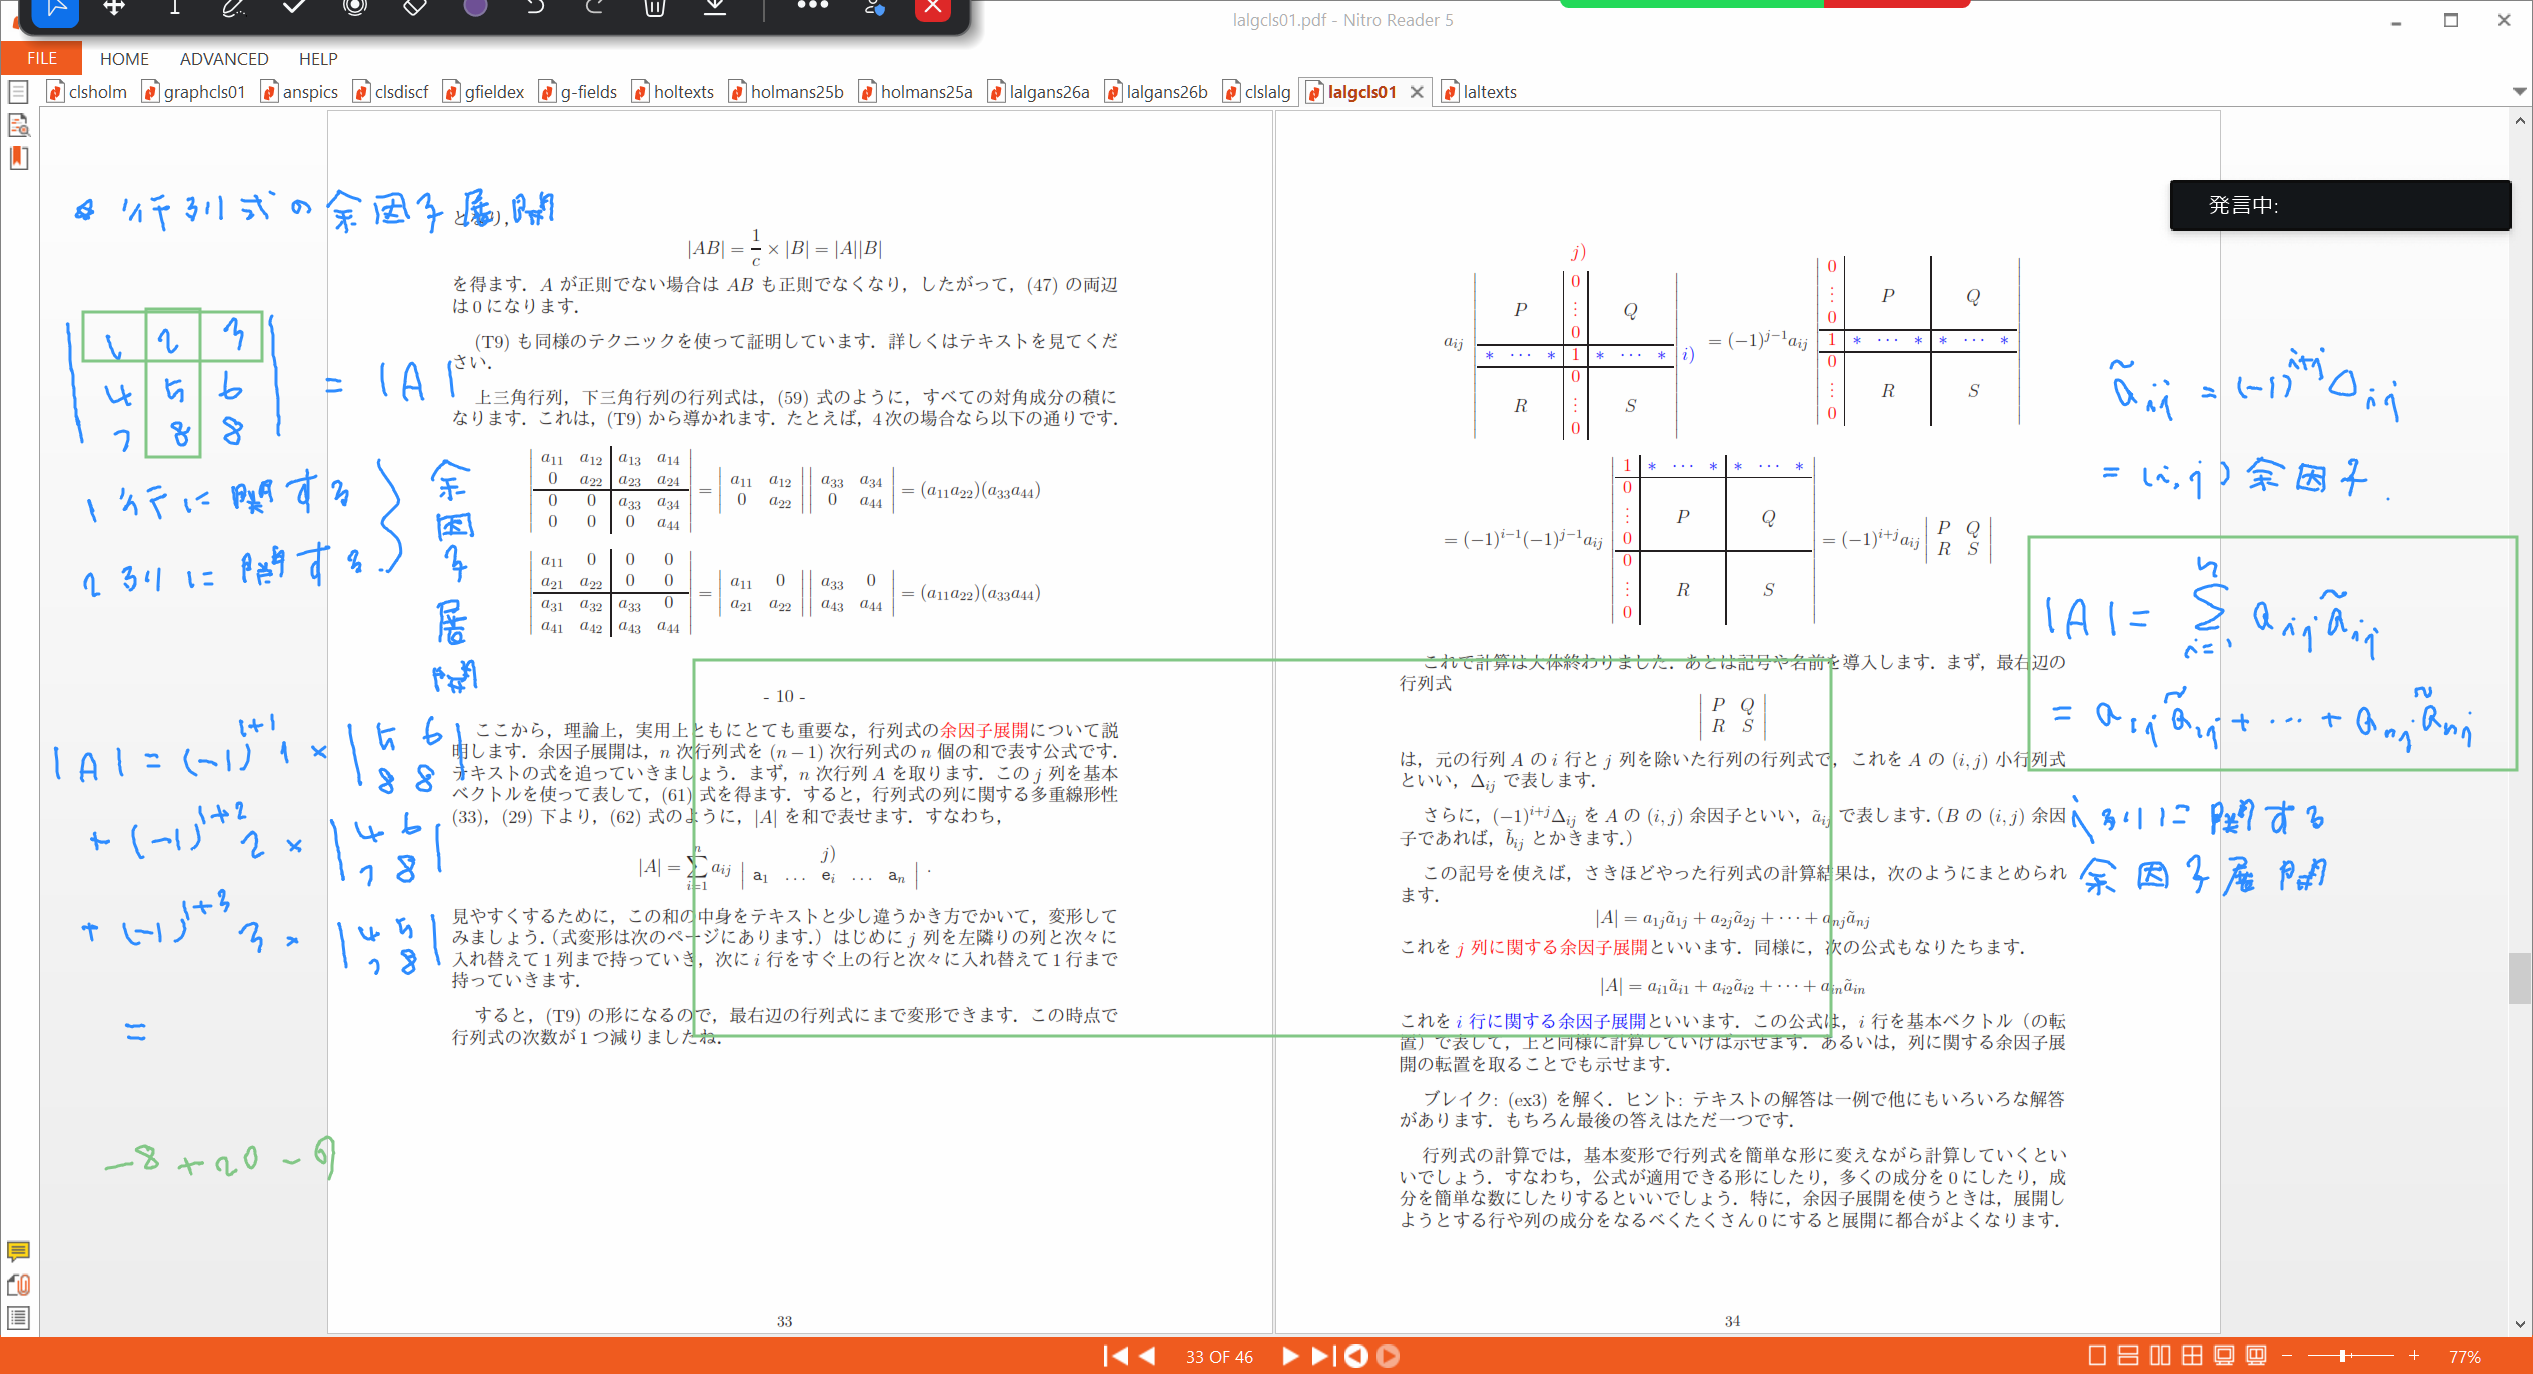Go to the previous page
The height and width of the screenshot is (1374, 2533).
[1147, 1356]
